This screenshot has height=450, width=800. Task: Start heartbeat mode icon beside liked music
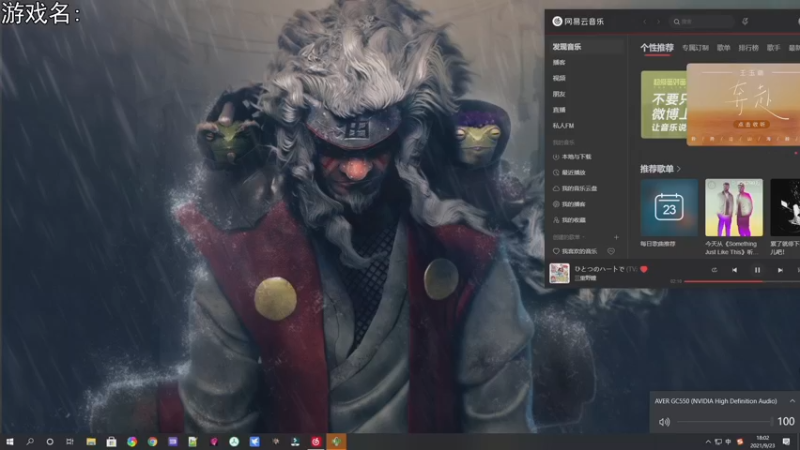(x=611, y=251)
